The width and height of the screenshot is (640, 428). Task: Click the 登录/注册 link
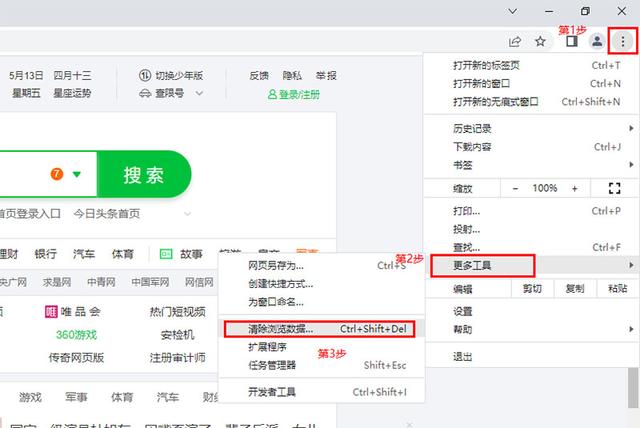coord(296,93)
